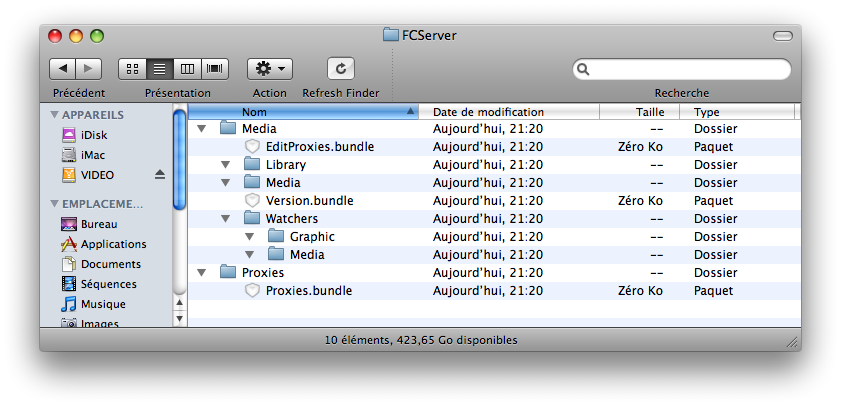Collapse the Library folder

pos(226,165)
